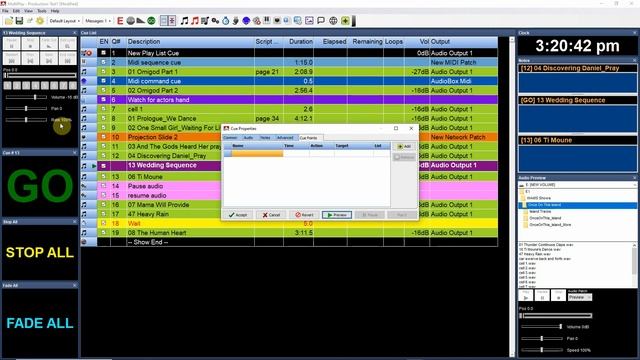
Task: Add cue using the red music note icon
Action: pyautogui.click(x=195, y=20)
